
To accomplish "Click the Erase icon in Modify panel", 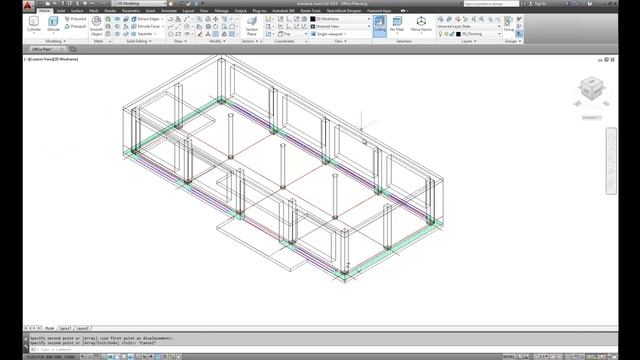I will pos(200,34).
